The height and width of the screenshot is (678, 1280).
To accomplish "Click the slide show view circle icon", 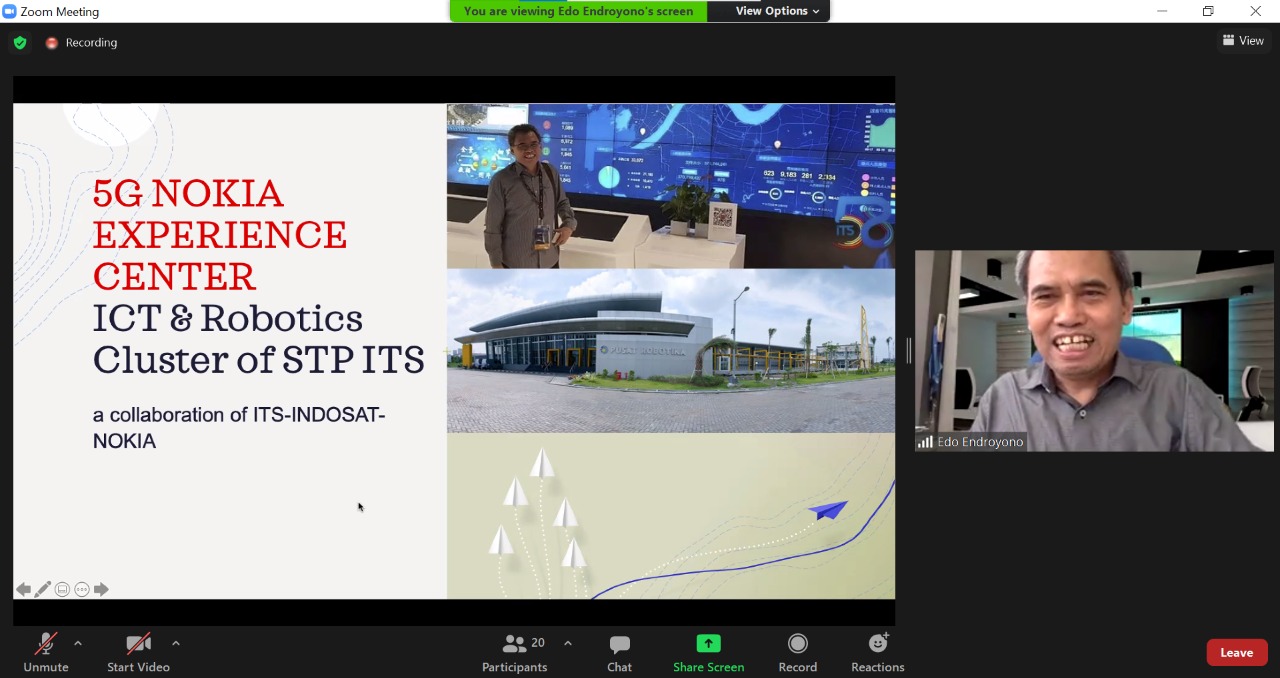I will pos(62,590).
